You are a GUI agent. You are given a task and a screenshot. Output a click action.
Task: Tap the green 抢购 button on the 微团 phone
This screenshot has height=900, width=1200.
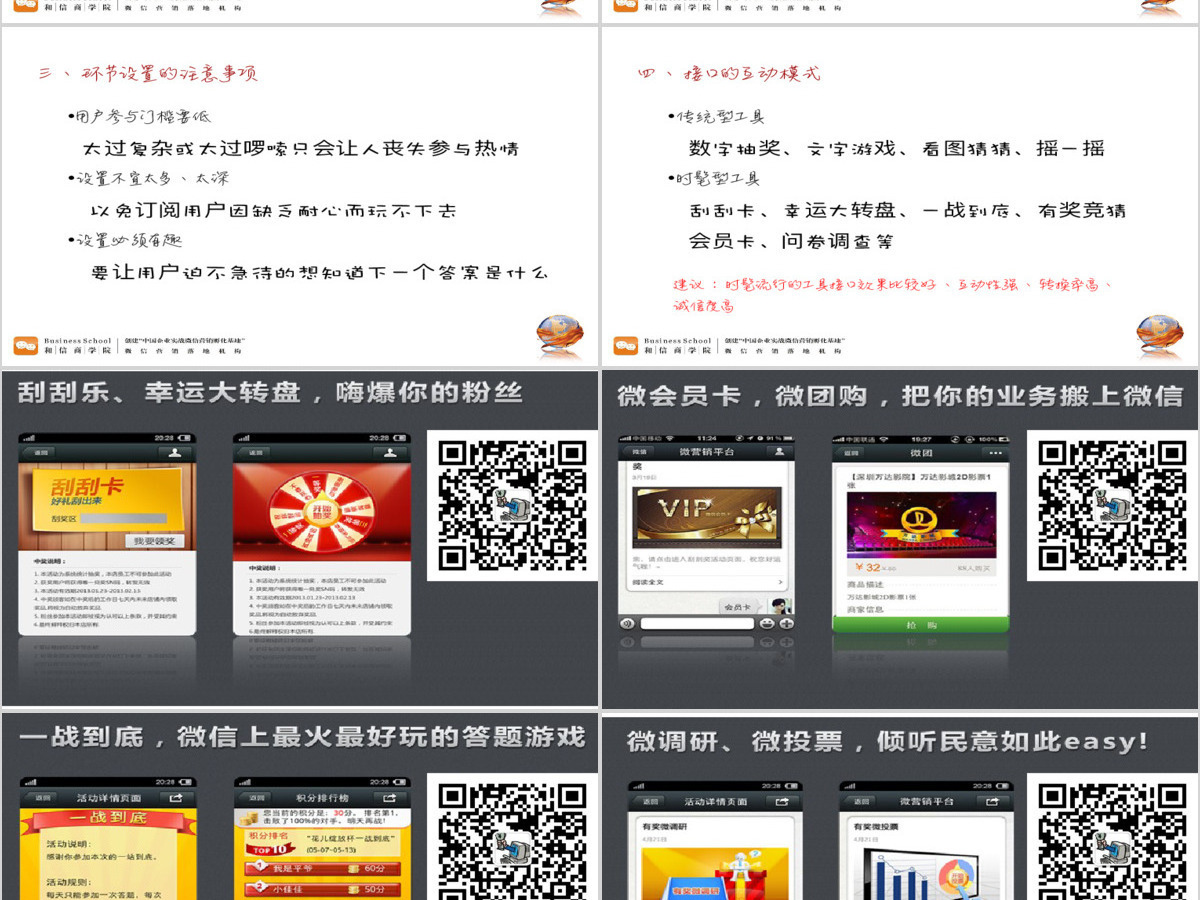pos(921,625)
